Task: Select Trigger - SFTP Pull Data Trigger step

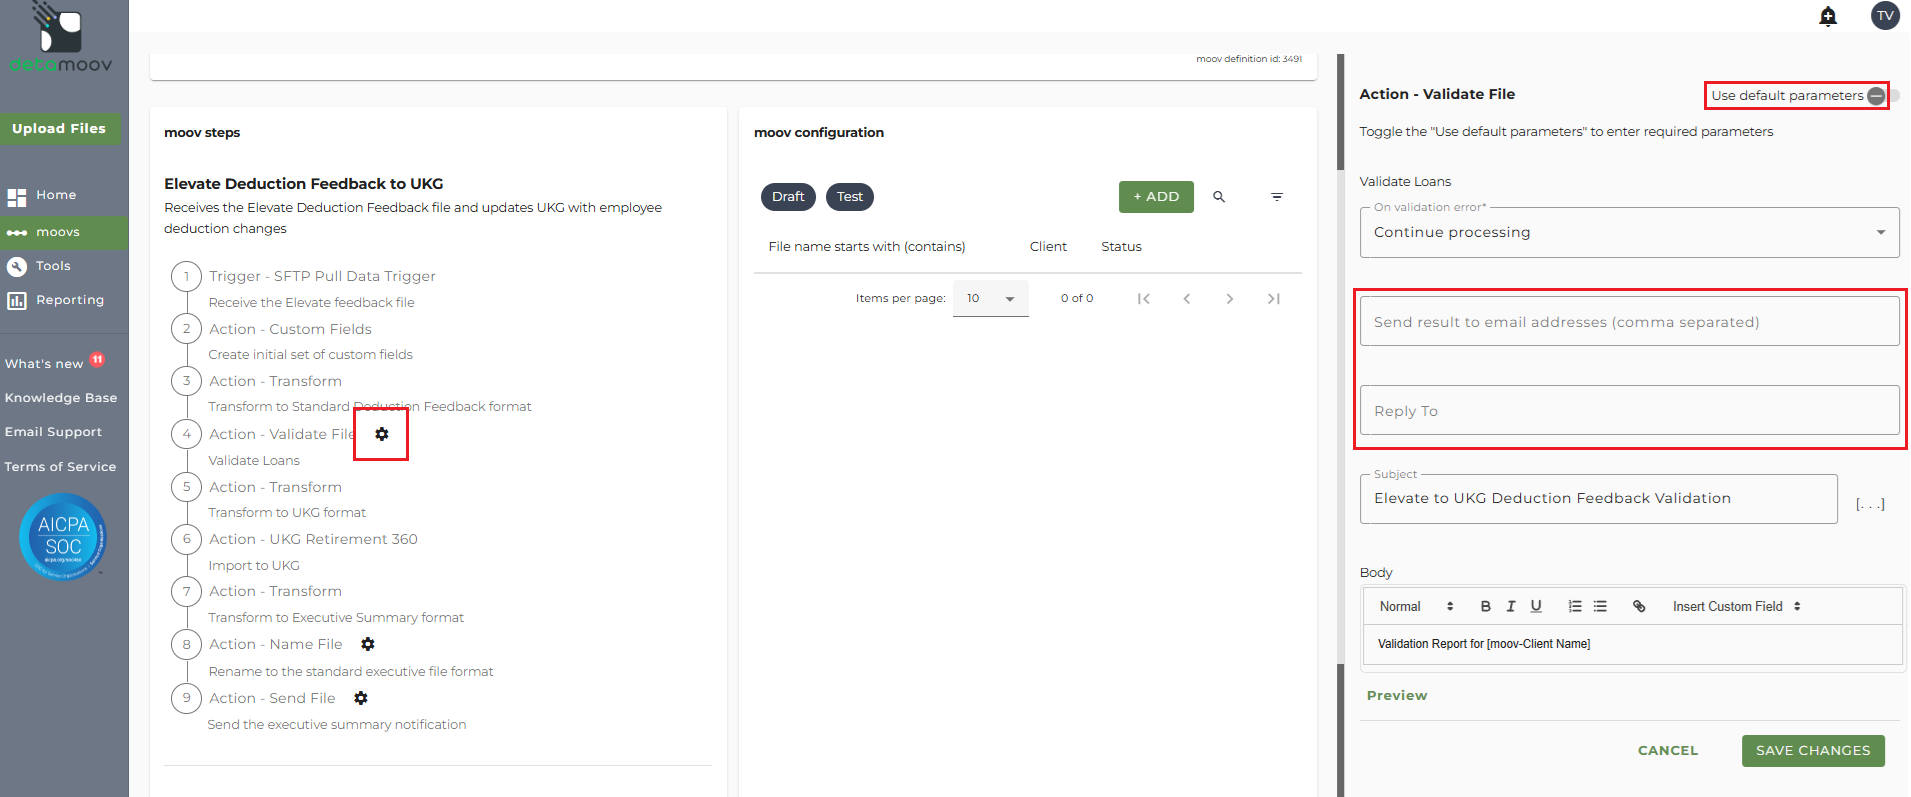Action: [x=322, y=276]
